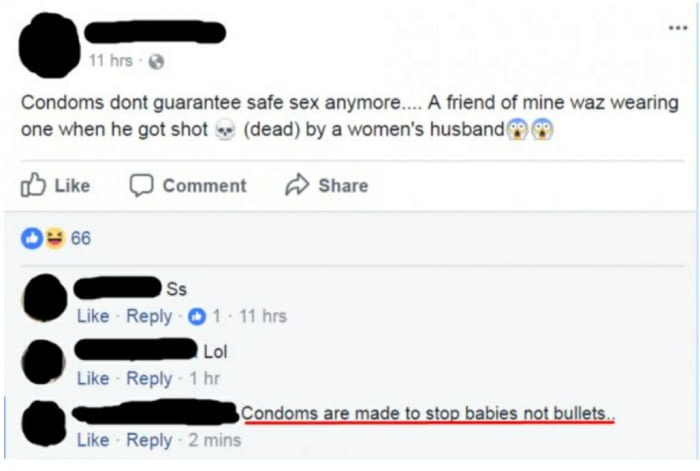700x471 pixels.
Task: Click the post author's profile picture
Action: (49, 45)
